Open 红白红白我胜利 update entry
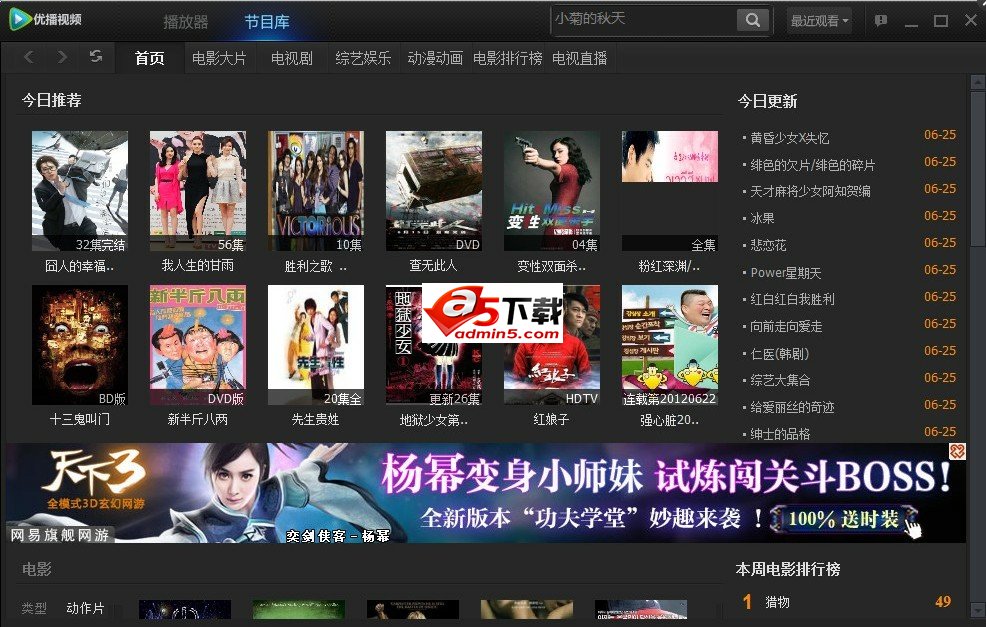986x627 pixels. 792,299
